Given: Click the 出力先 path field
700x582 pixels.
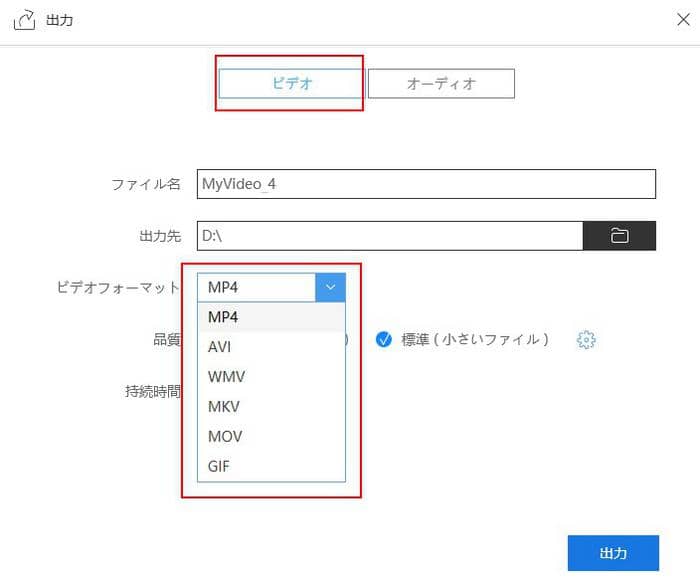Looking at the screenshot, I should click(x=390, y=235).
